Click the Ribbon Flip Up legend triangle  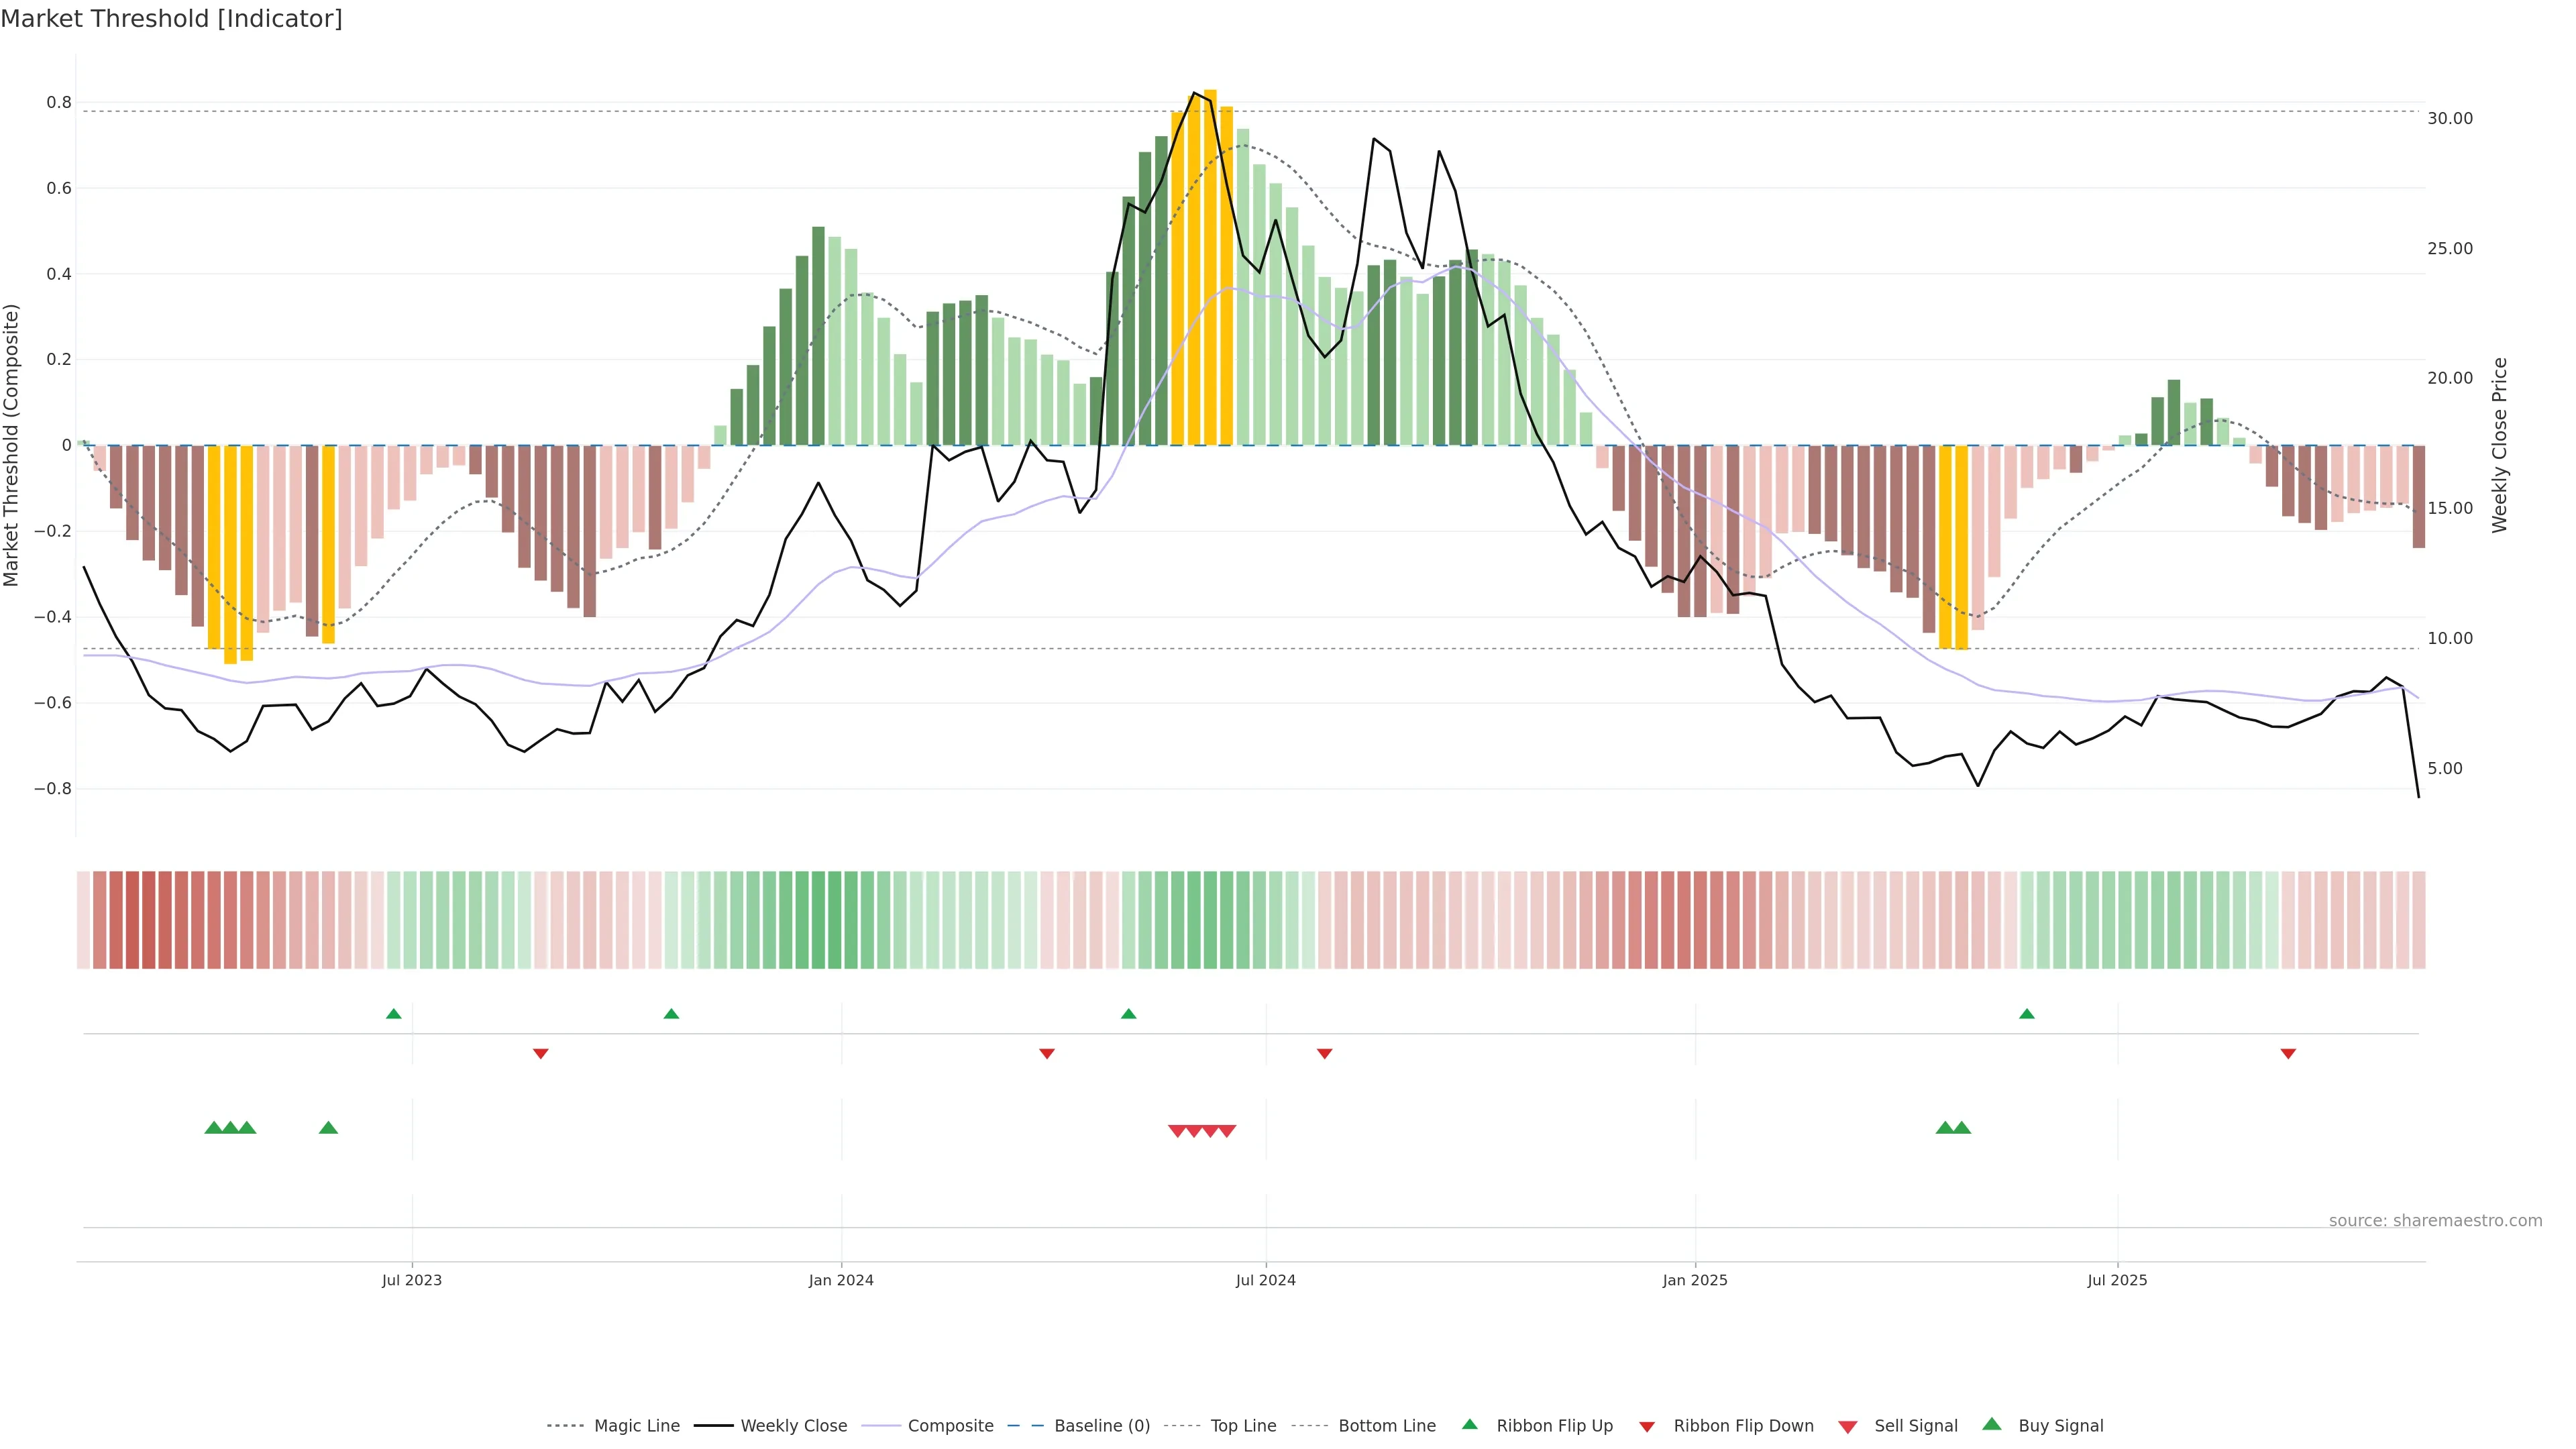click(1469, 1424)
